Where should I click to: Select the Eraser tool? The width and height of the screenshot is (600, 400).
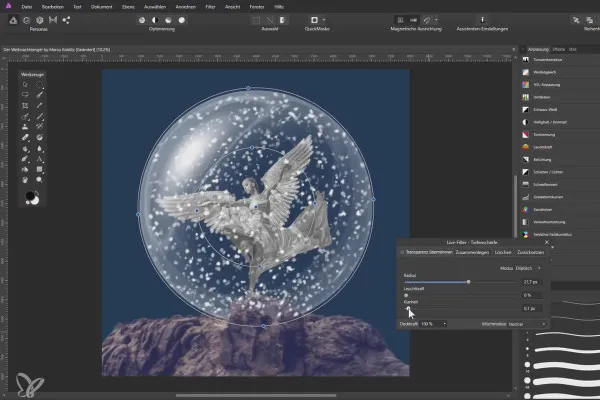coord(25,137)
